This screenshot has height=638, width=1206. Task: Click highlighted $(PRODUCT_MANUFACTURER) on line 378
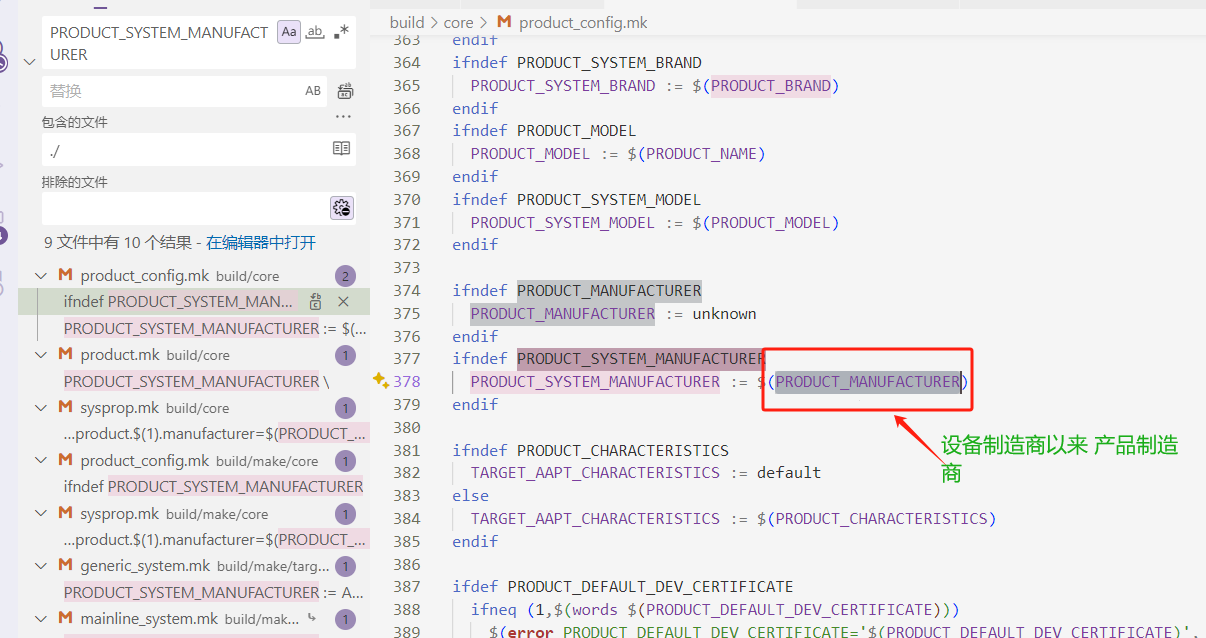(867, 381)
